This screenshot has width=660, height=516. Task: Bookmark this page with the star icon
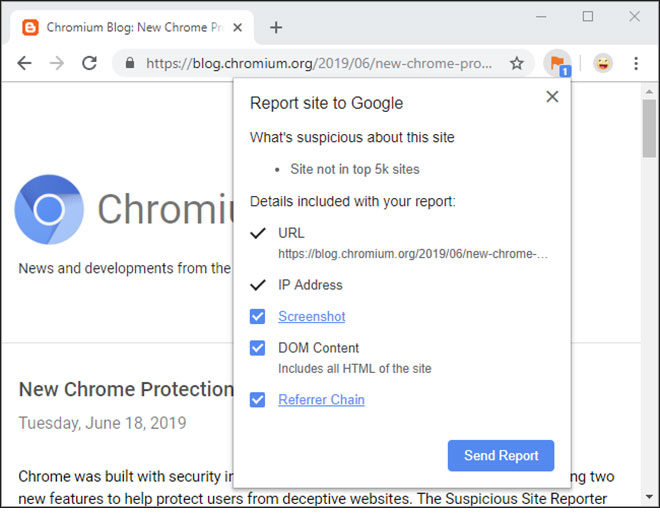pyautogui.click(x=516, y=64)
